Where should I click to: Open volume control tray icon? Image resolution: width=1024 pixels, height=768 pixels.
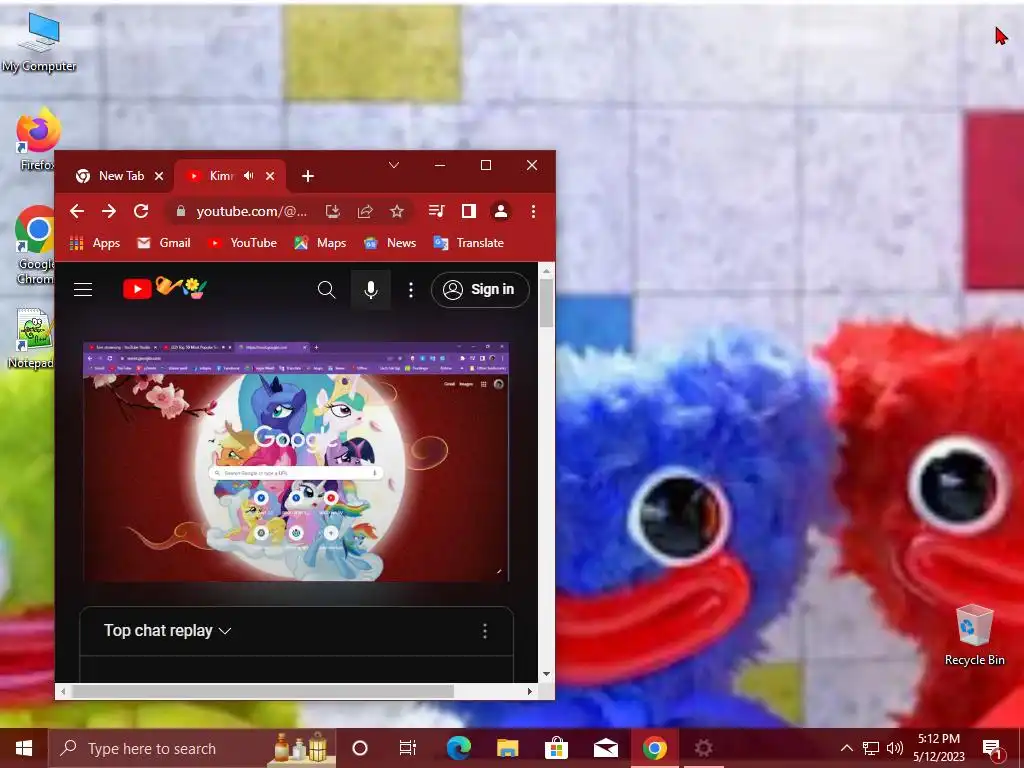(x=895, y=748)
